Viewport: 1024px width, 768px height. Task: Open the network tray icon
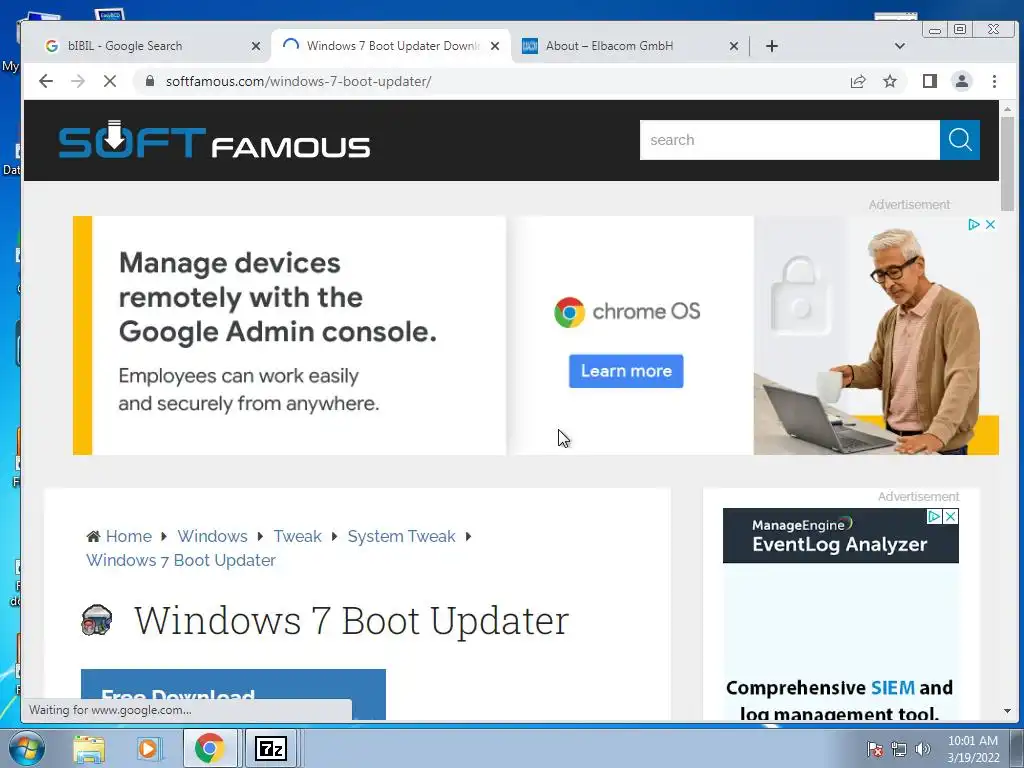click(x=899, y=748)
